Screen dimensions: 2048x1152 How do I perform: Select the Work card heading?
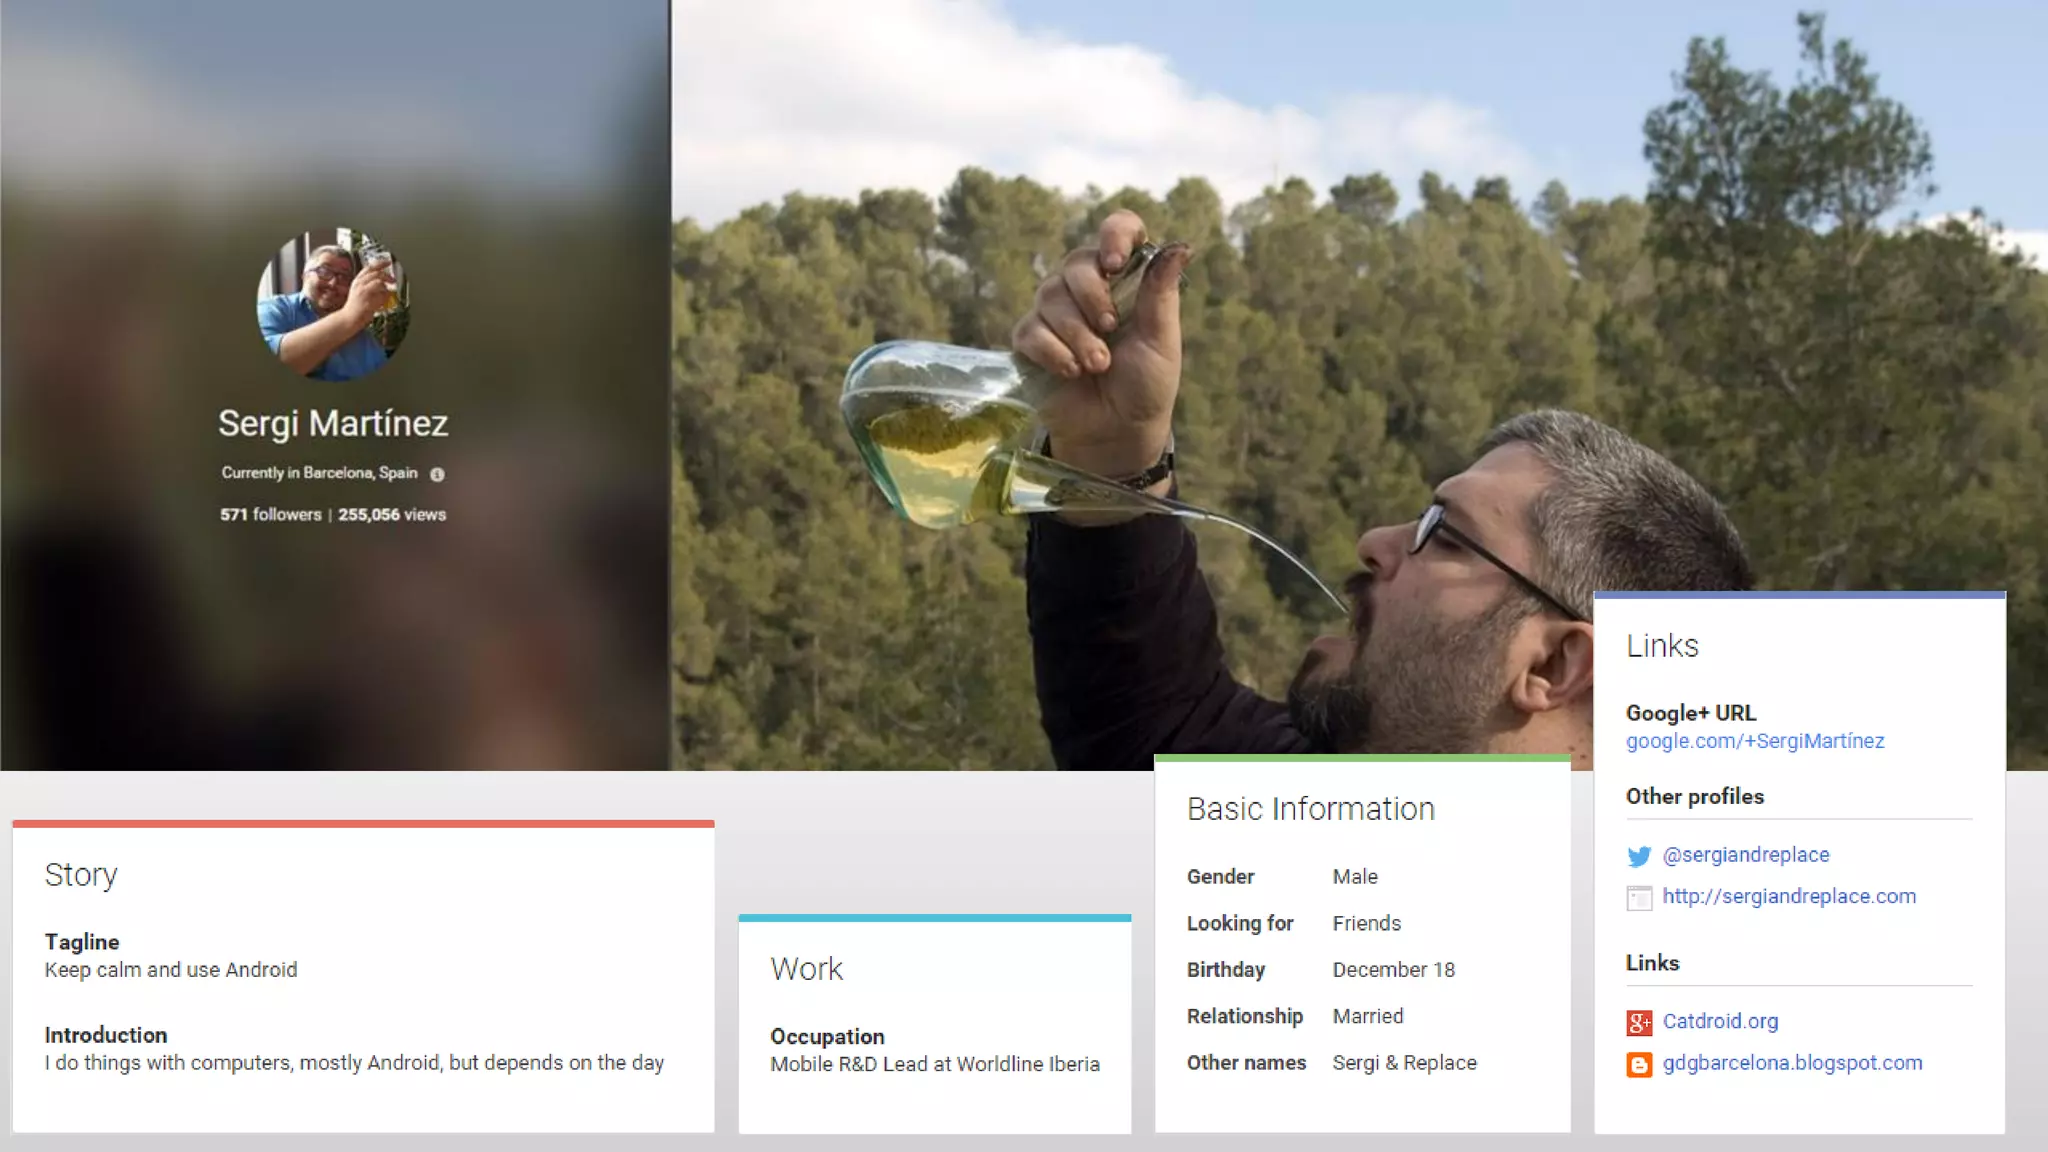click(807, 969)
